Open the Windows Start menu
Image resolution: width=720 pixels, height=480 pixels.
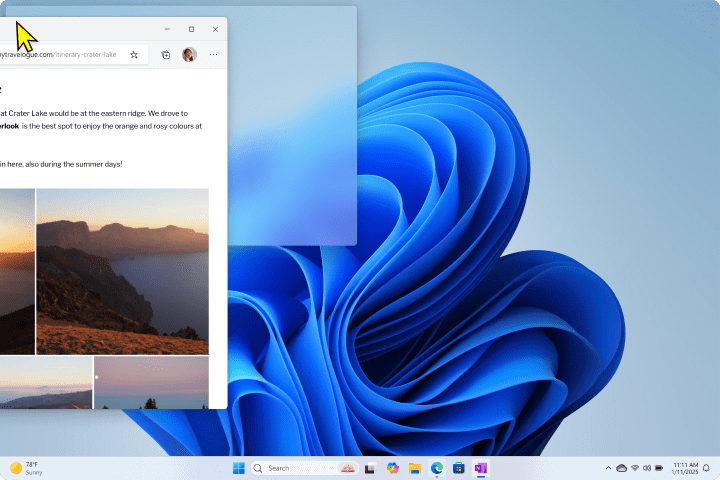239,468
